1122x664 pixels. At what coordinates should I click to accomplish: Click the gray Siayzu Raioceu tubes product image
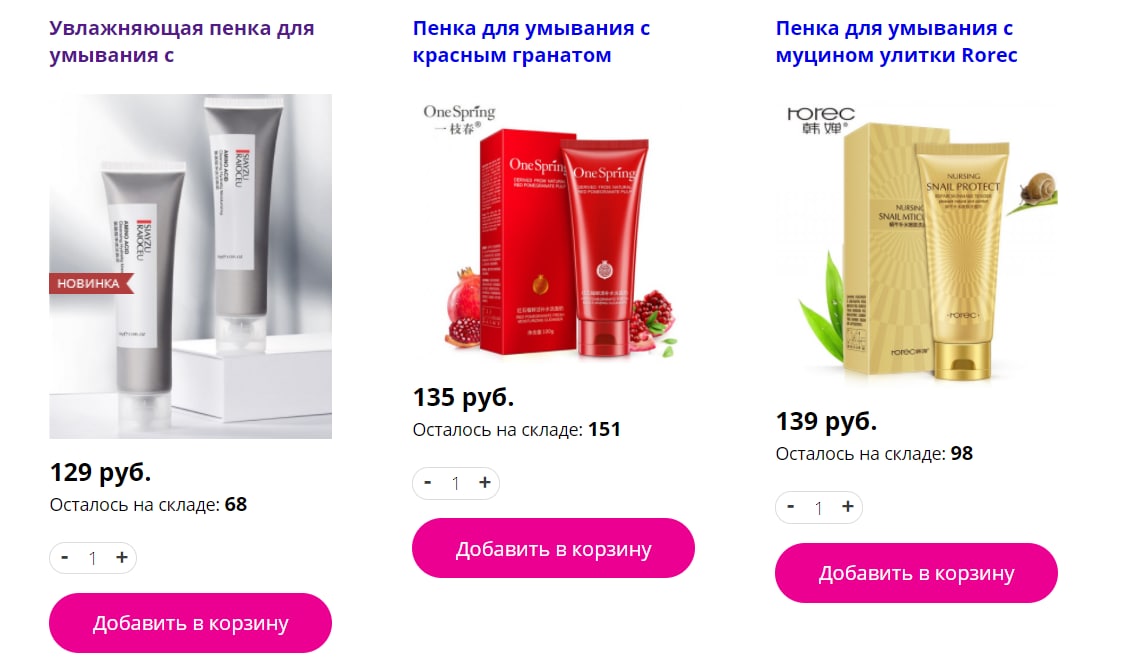pos(190,266)
